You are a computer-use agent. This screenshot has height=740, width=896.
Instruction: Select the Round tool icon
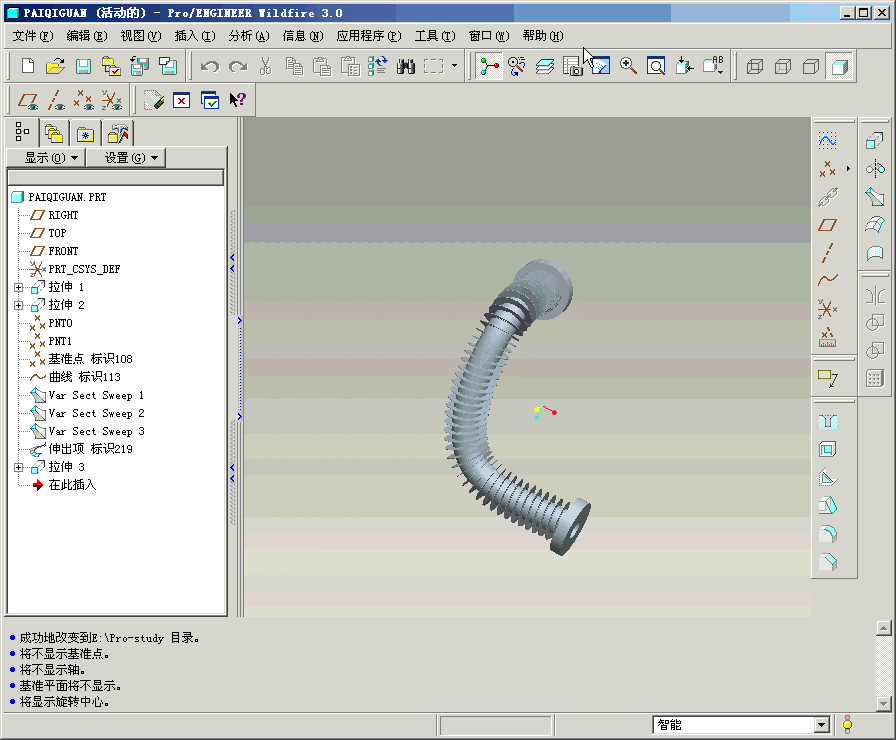point(827,534)
